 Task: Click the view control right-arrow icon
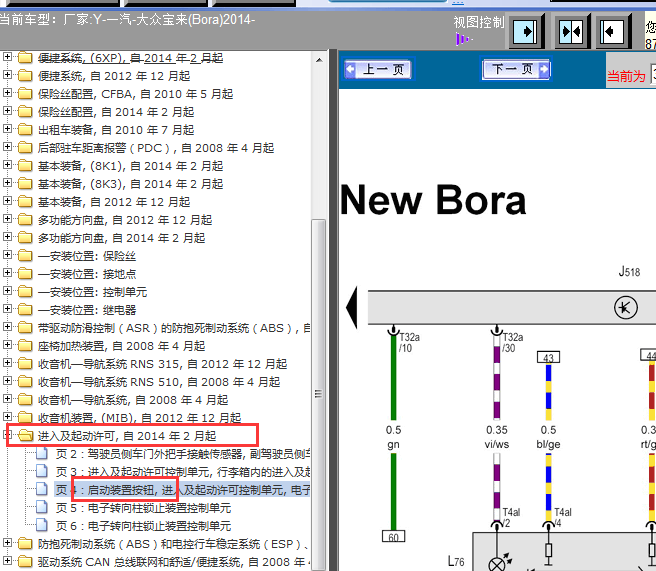coord(525,31)
